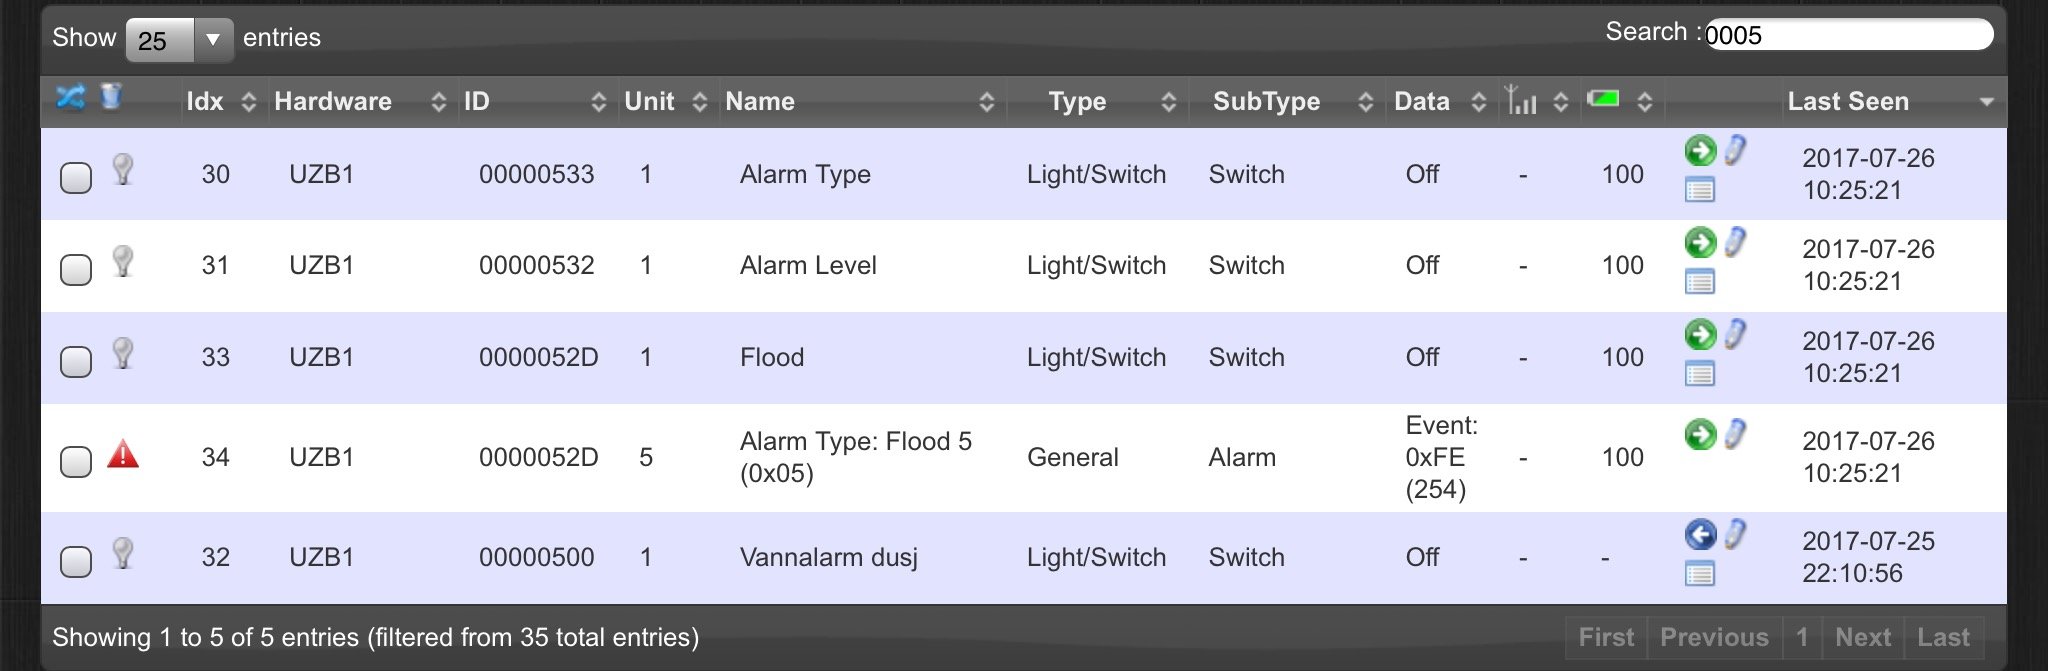Click the lightbulb icon for Vannalarm dusj
This screenshot has height=671, width=2048.
click(123, 553)
